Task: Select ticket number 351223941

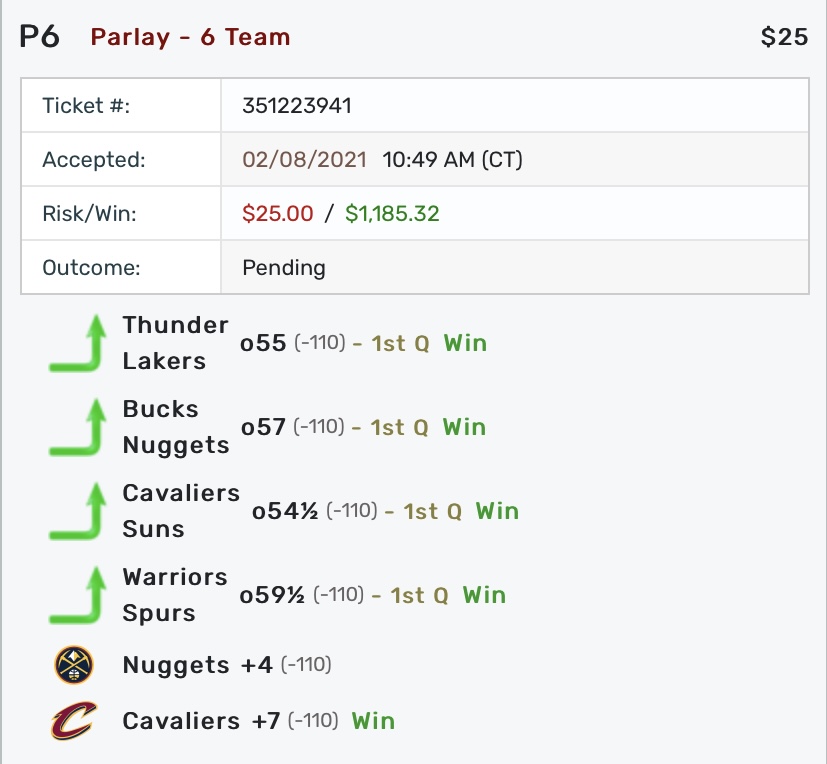Action: (x=297, y=106)
